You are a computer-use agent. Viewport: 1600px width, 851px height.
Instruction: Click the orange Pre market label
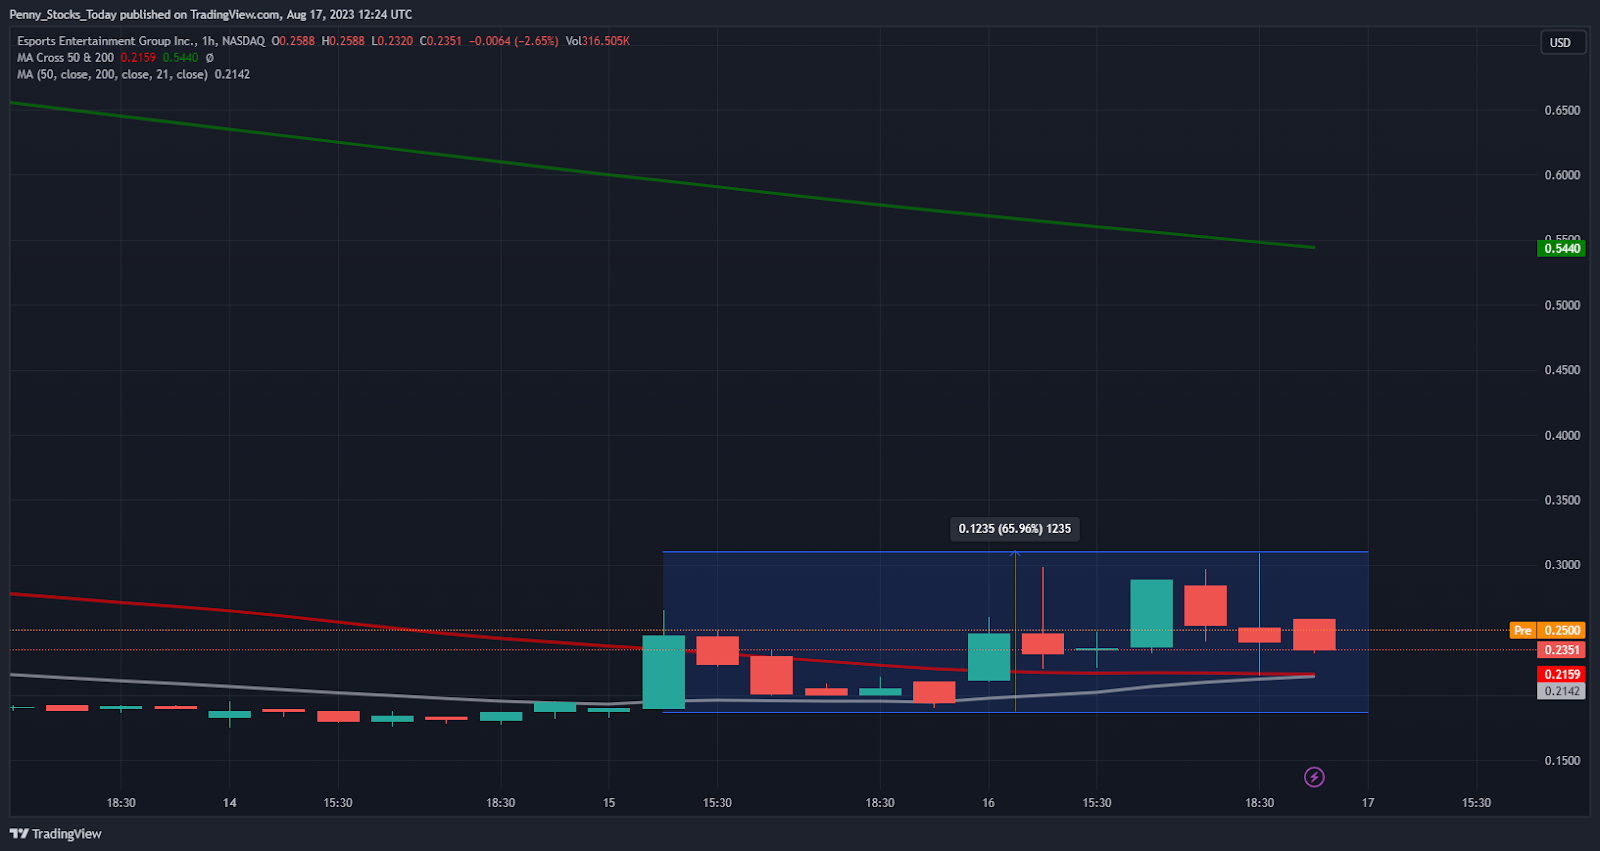pos(1522,630)
